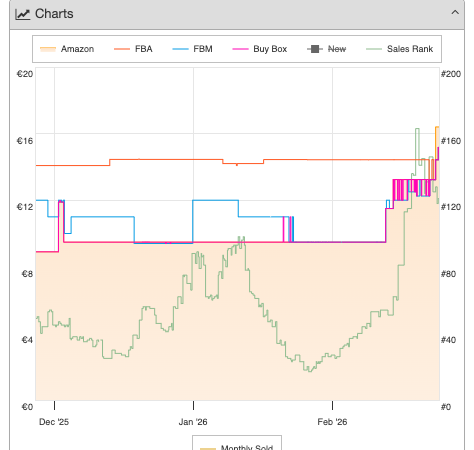Image resolution: width=474 pixels, height=450 pixels.
Task: Click the #40 rank axis label
Action: (x=448, y=340)
